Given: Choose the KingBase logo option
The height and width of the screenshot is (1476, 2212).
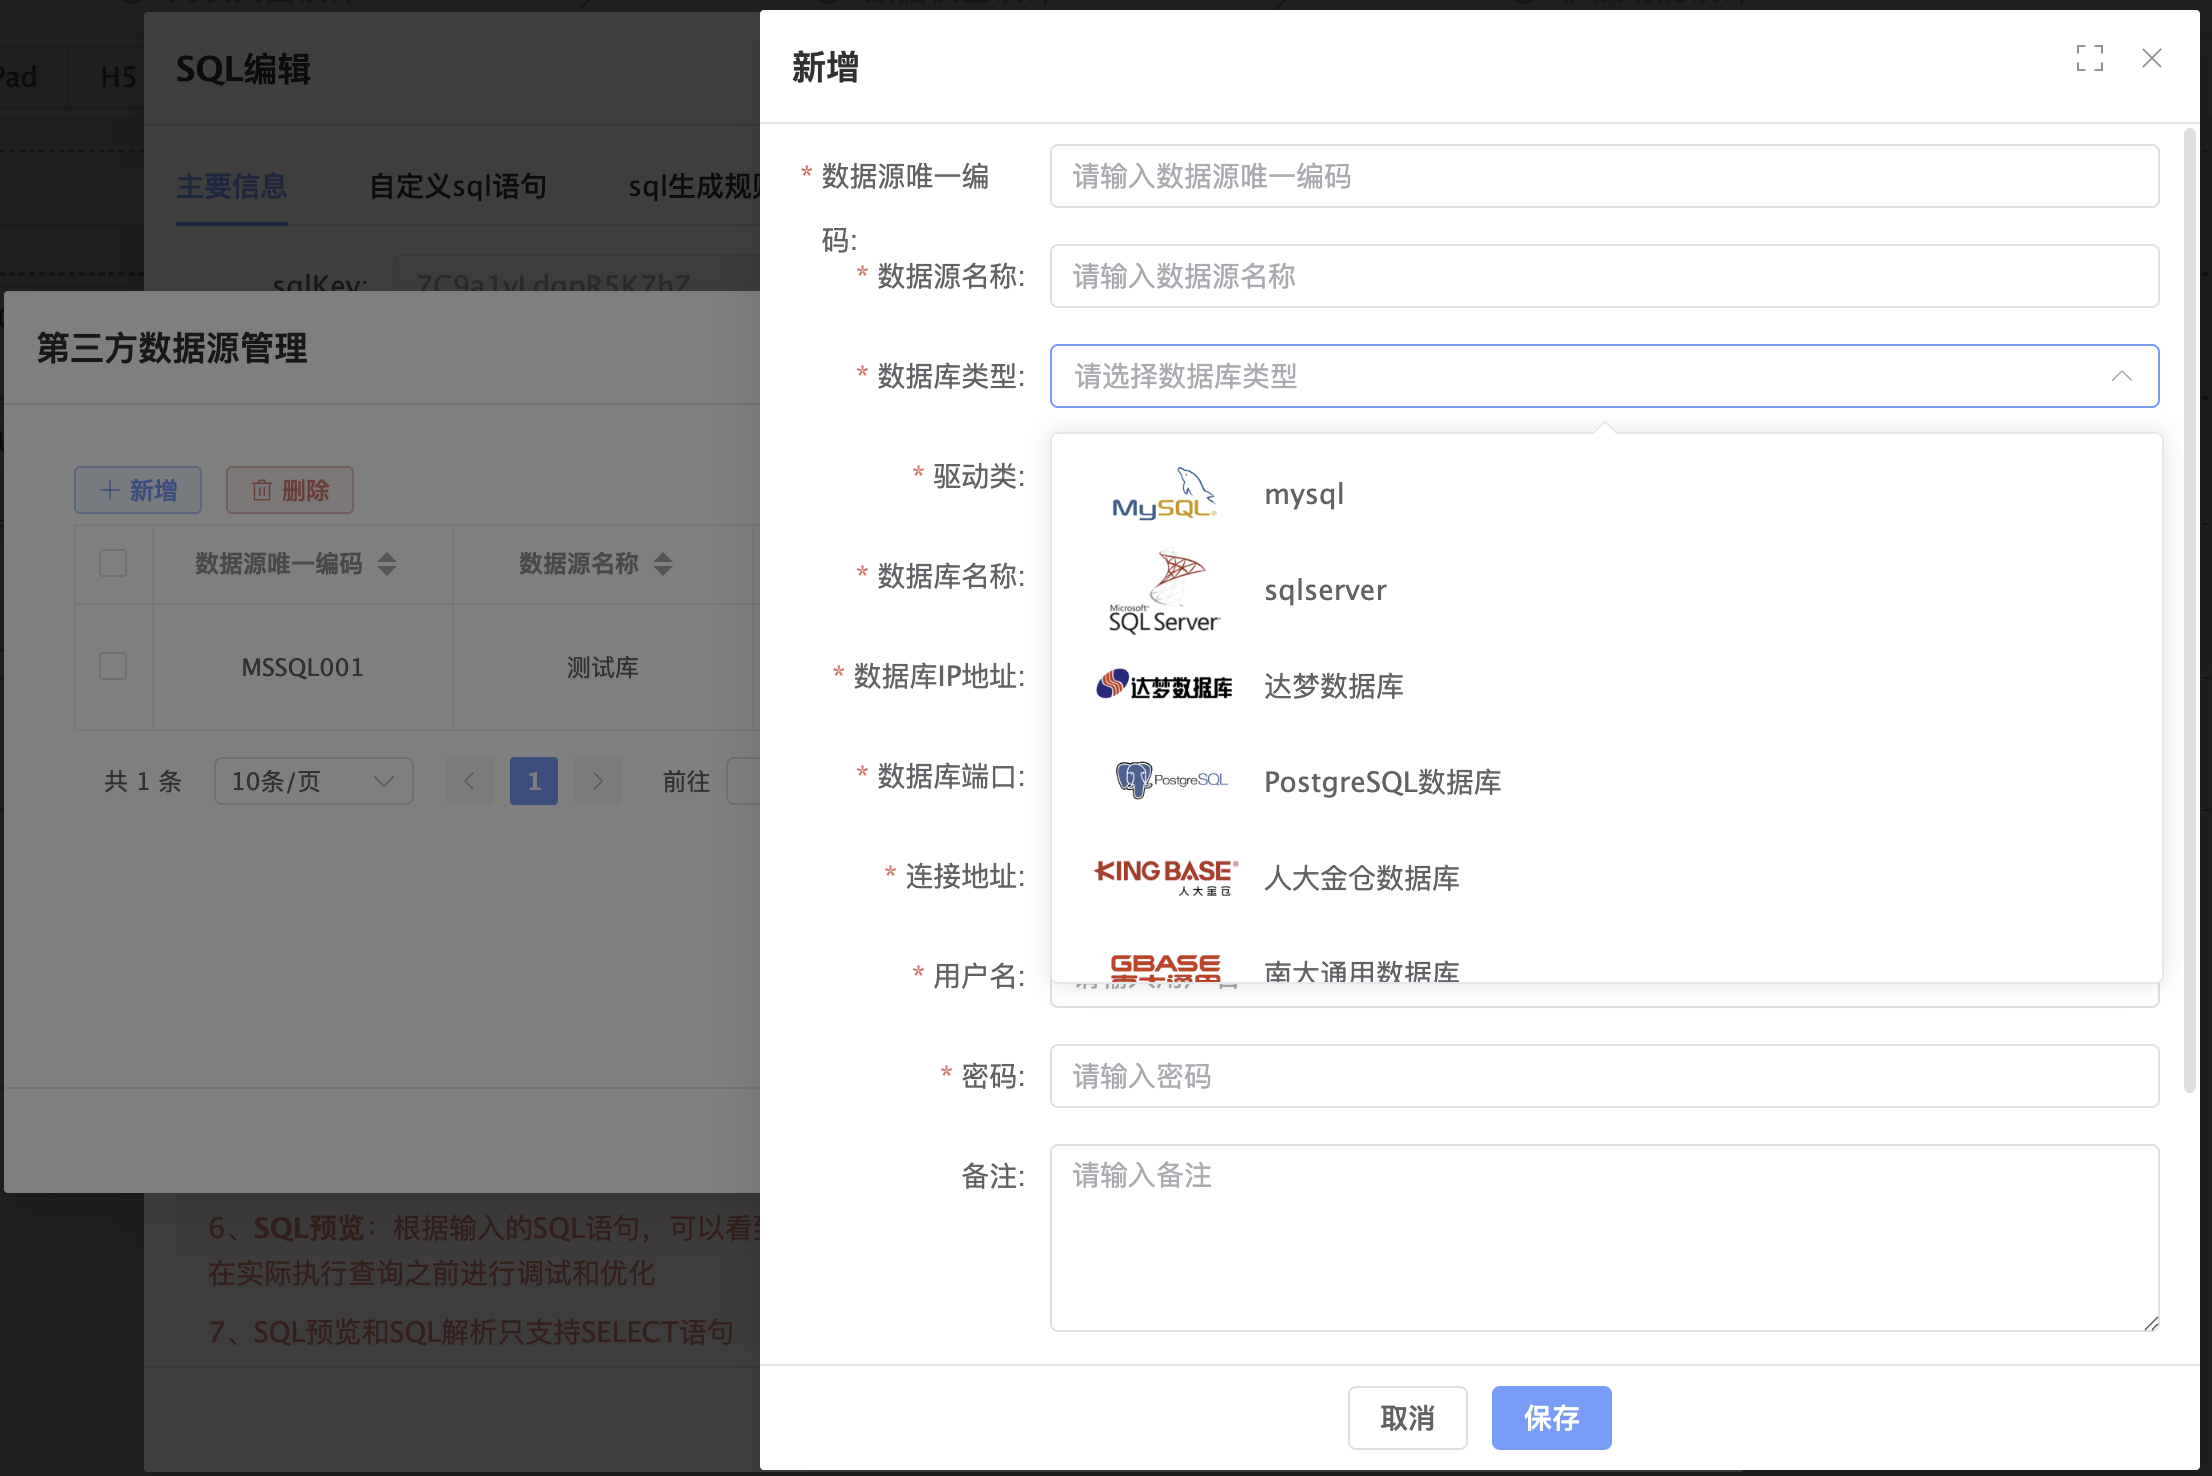Looking at the screenshot, I should pyautogui.click(x=1166, y=876).
